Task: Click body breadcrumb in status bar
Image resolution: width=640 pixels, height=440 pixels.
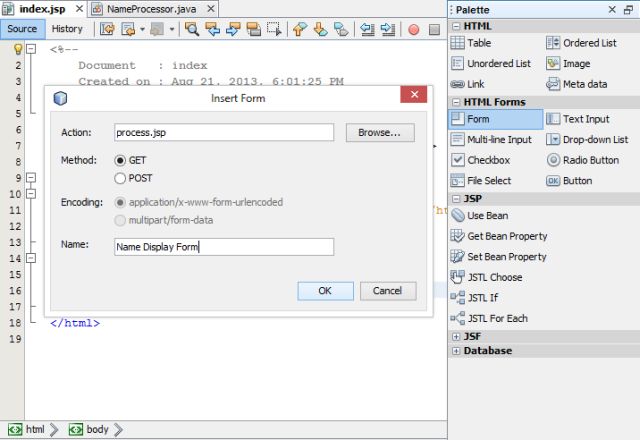Action: 88,430
